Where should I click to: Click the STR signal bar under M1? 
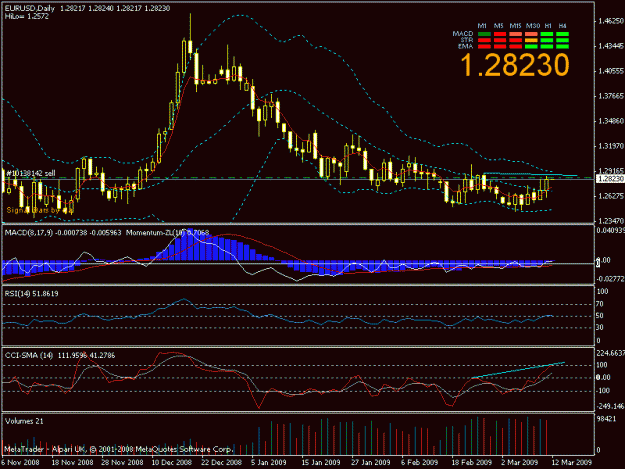click(484, 40)
